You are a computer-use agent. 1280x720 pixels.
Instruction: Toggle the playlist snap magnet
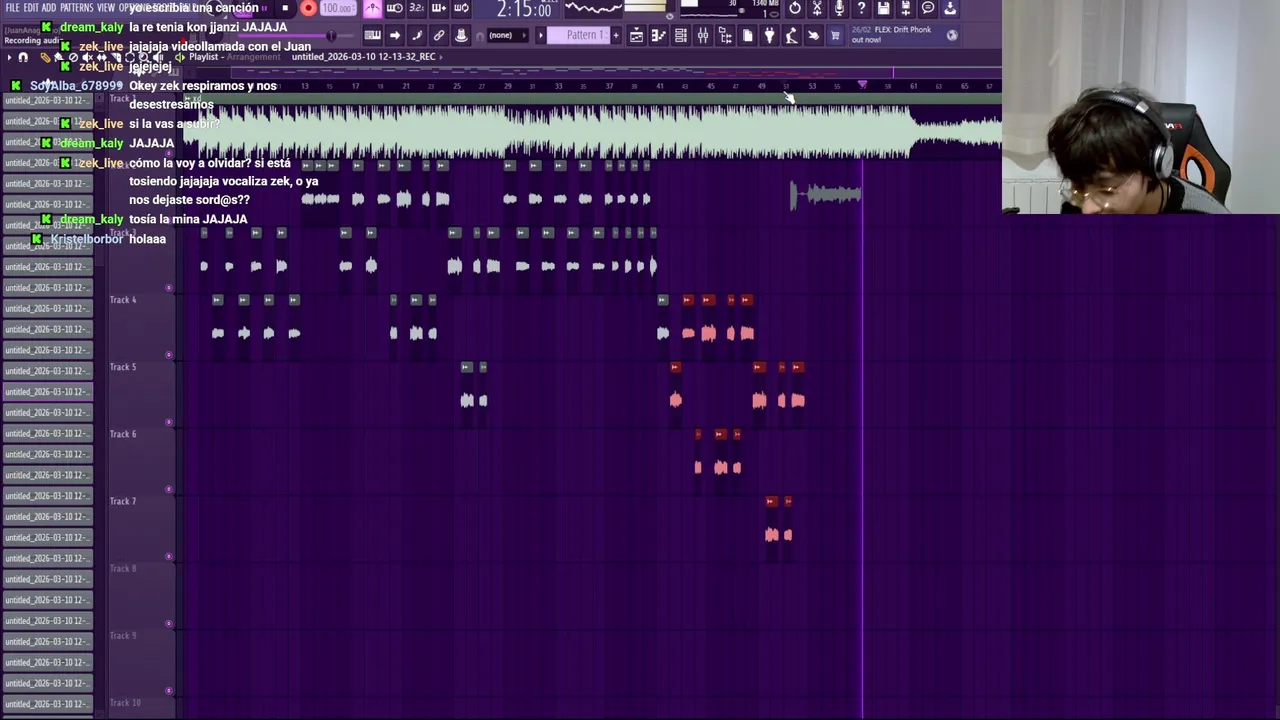(23, 58)
